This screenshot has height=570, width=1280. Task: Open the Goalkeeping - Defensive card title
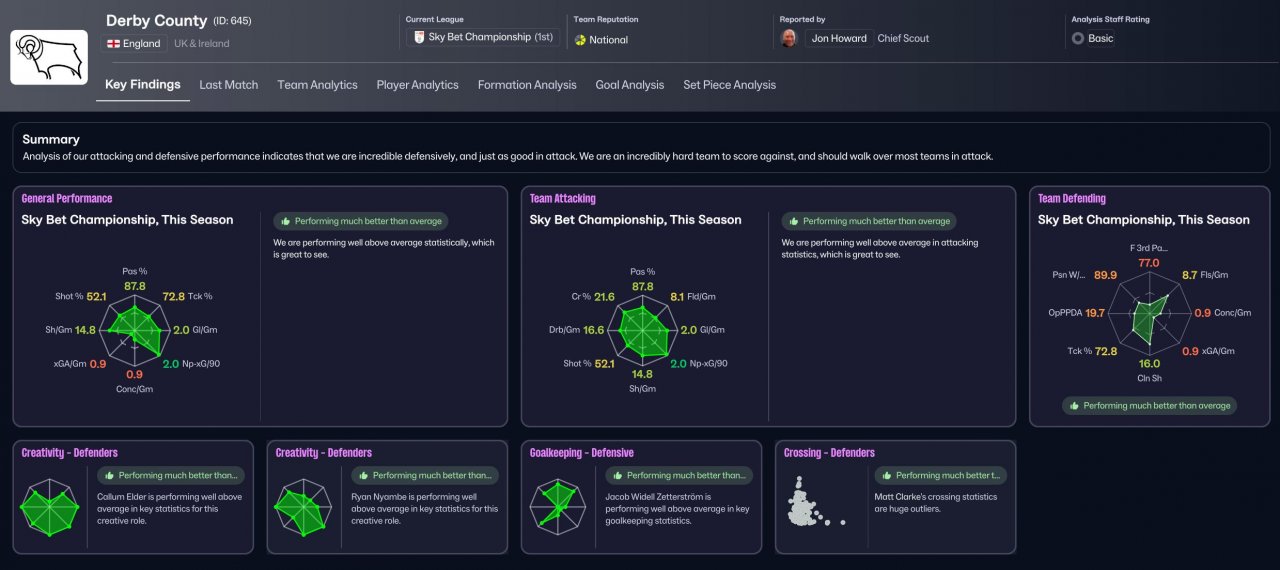[582, 453]
